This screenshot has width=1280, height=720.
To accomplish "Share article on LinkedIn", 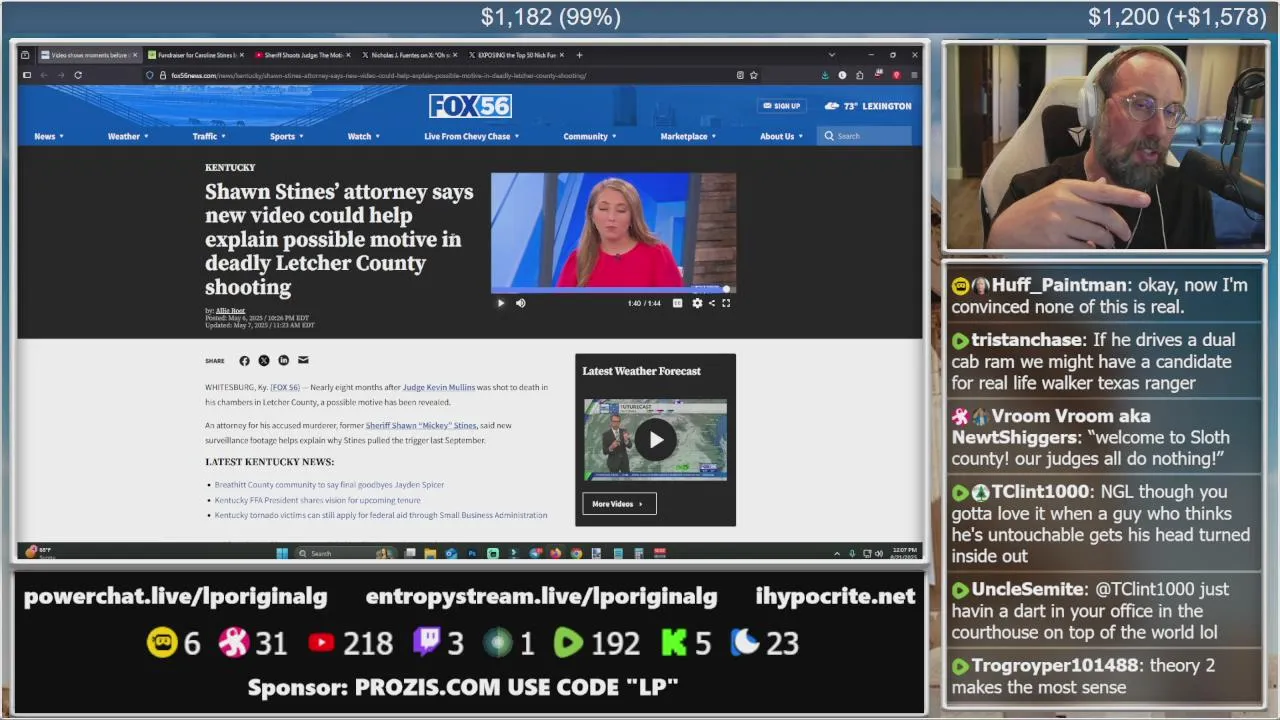I will [283, 360].
